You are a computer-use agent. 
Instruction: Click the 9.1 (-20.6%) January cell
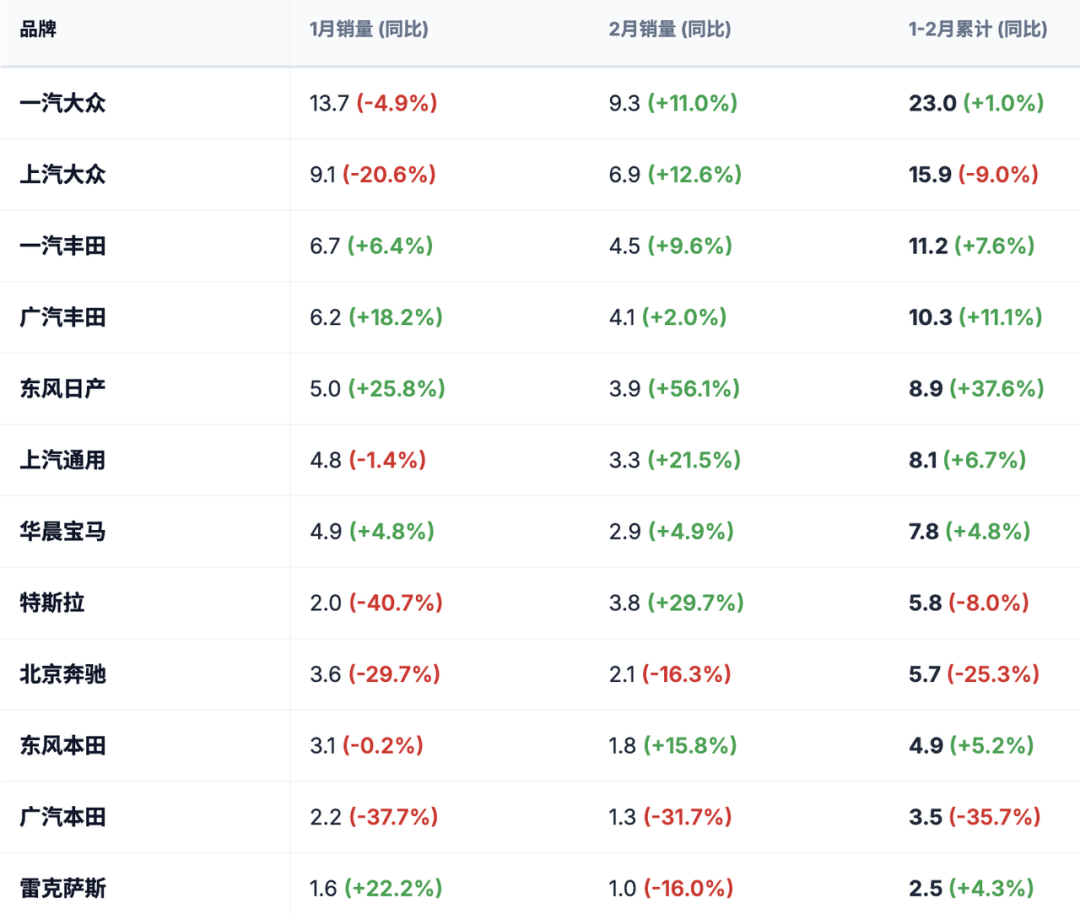(373, 174)
